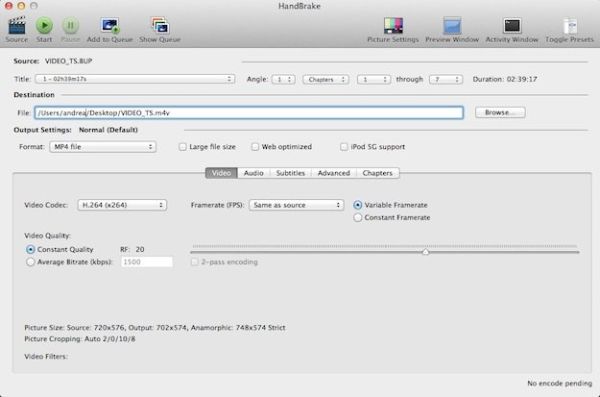Viewport: 600px width, 397px height.
Task: Open Picture Settings from the toolbar
Action: pyautogui.click(x=393, y=26)
